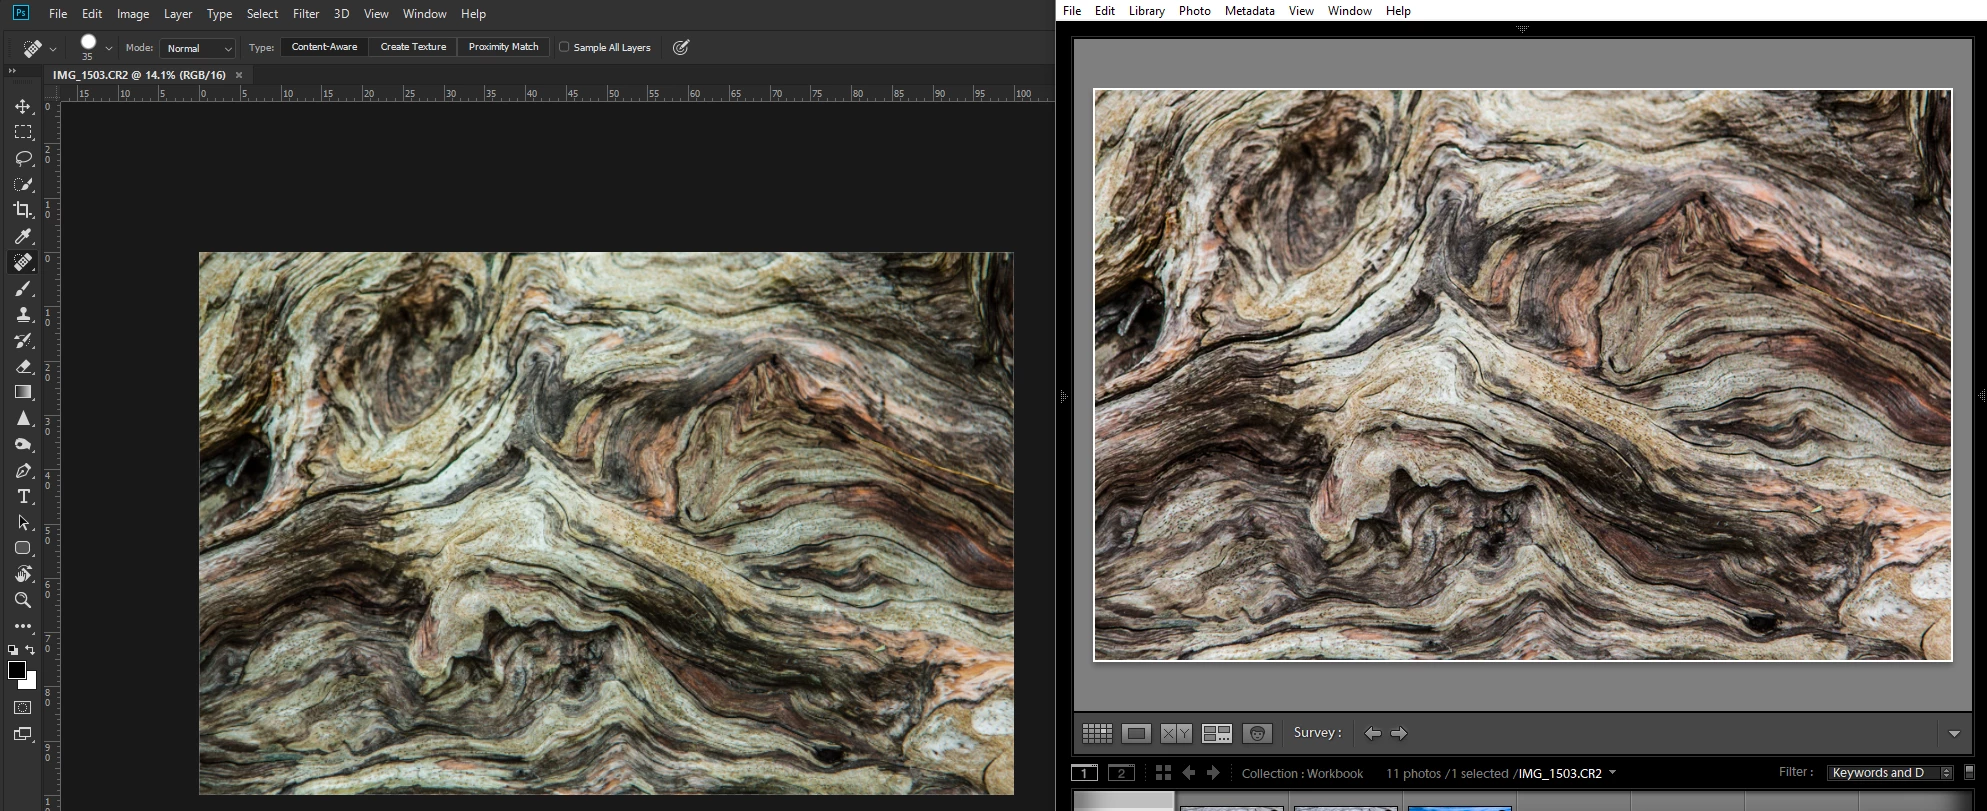The width and height of the screenshot is (1987, 811).
Task: Choose the Create Texture type button
Action: pos(413,47)
